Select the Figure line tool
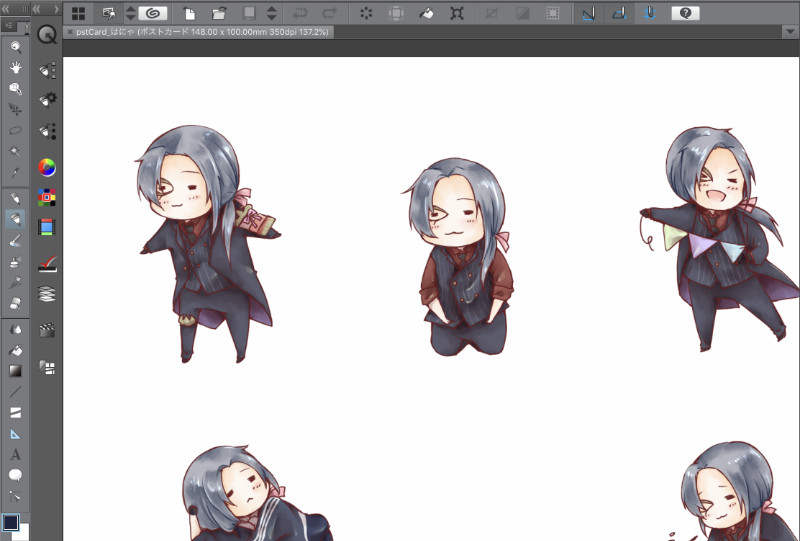 [x=16, y=392]
